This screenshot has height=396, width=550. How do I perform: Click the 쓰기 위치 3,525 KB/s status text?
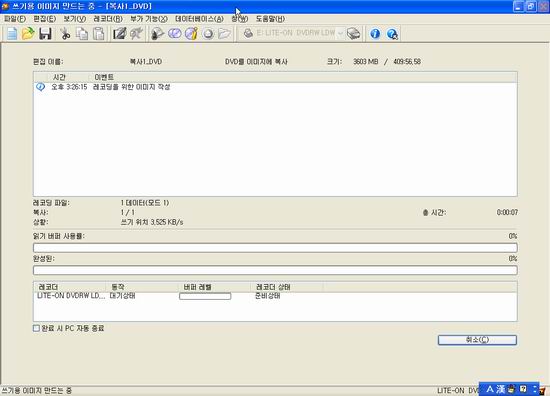pos(152,222)
